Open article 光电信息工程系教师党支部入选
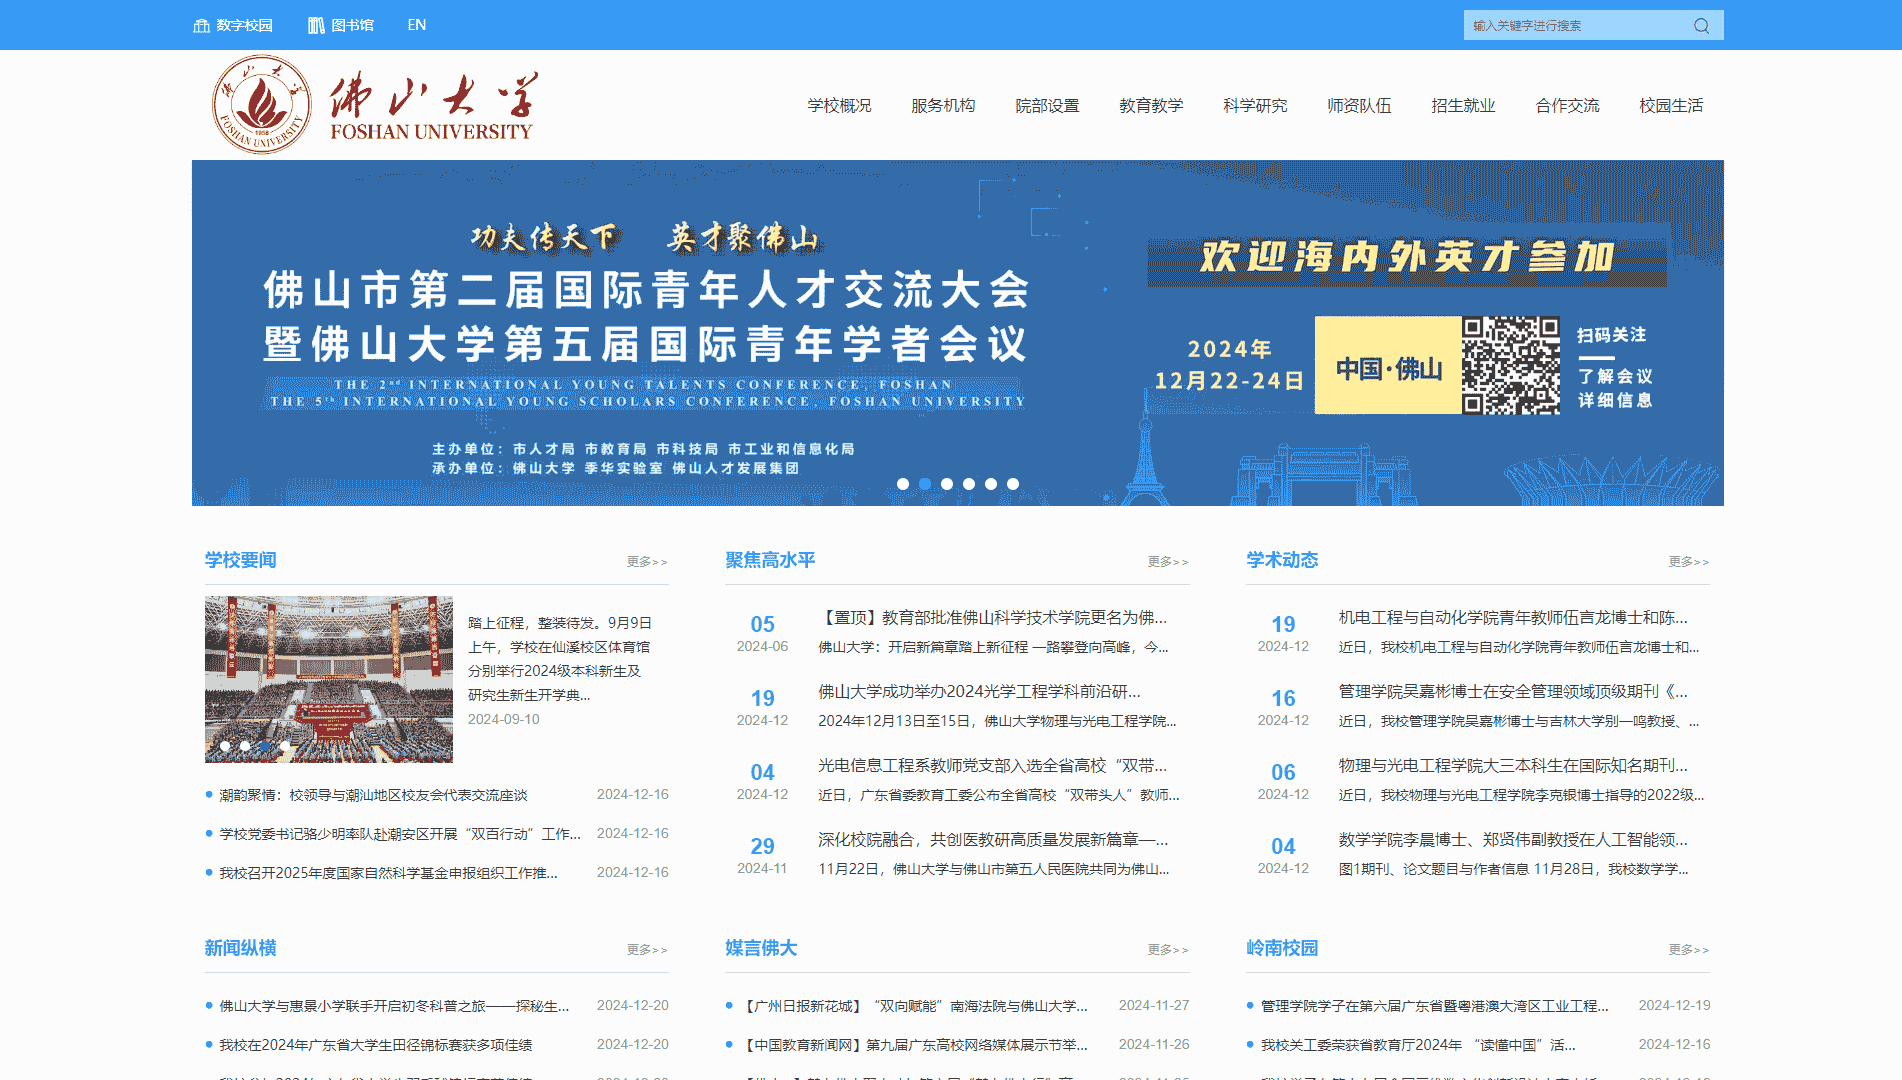 (x=992, y=765)
